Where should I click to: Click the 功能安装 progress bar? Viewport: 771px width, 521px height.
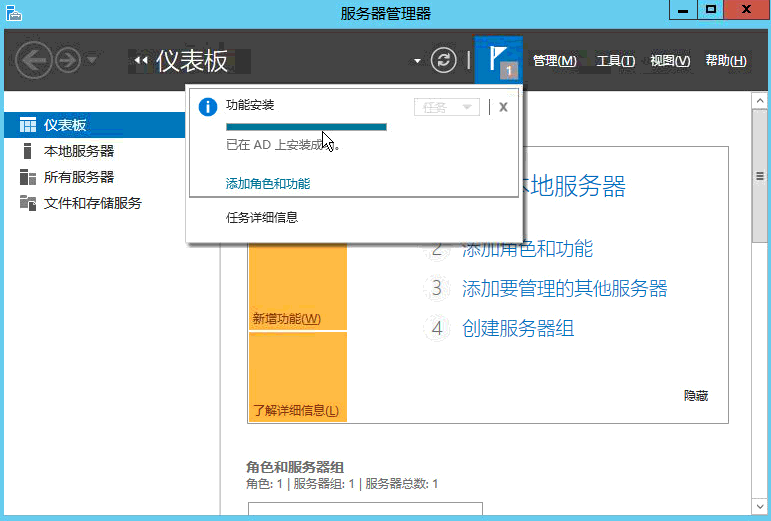306,127
